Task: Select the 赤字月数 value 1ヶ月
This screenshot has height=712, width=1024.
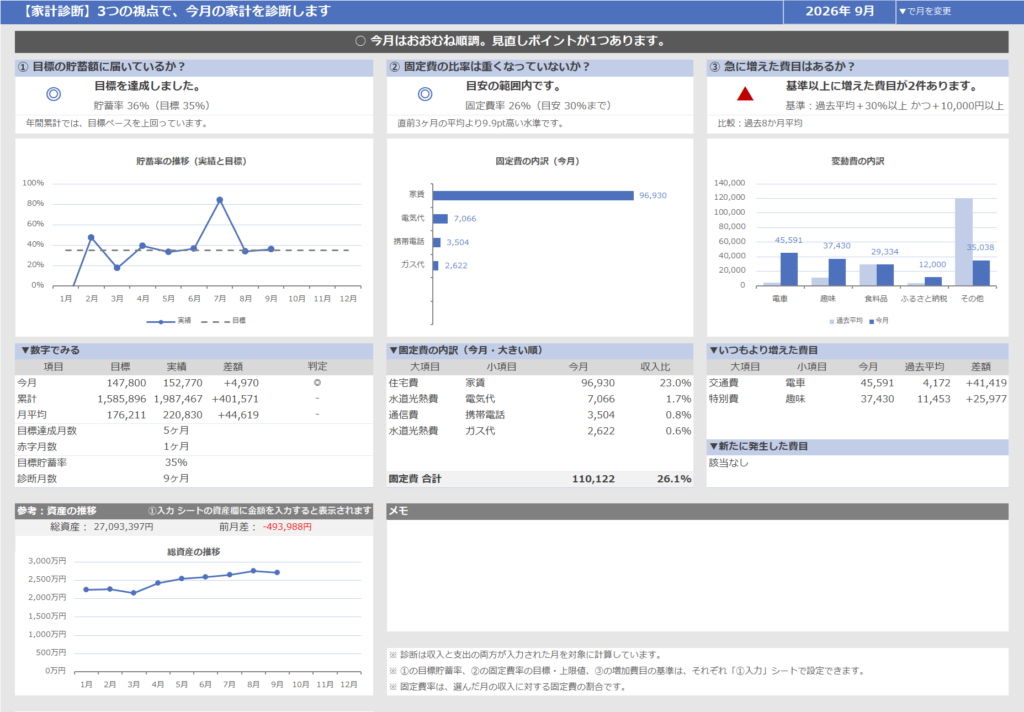Action: [176, 447]
